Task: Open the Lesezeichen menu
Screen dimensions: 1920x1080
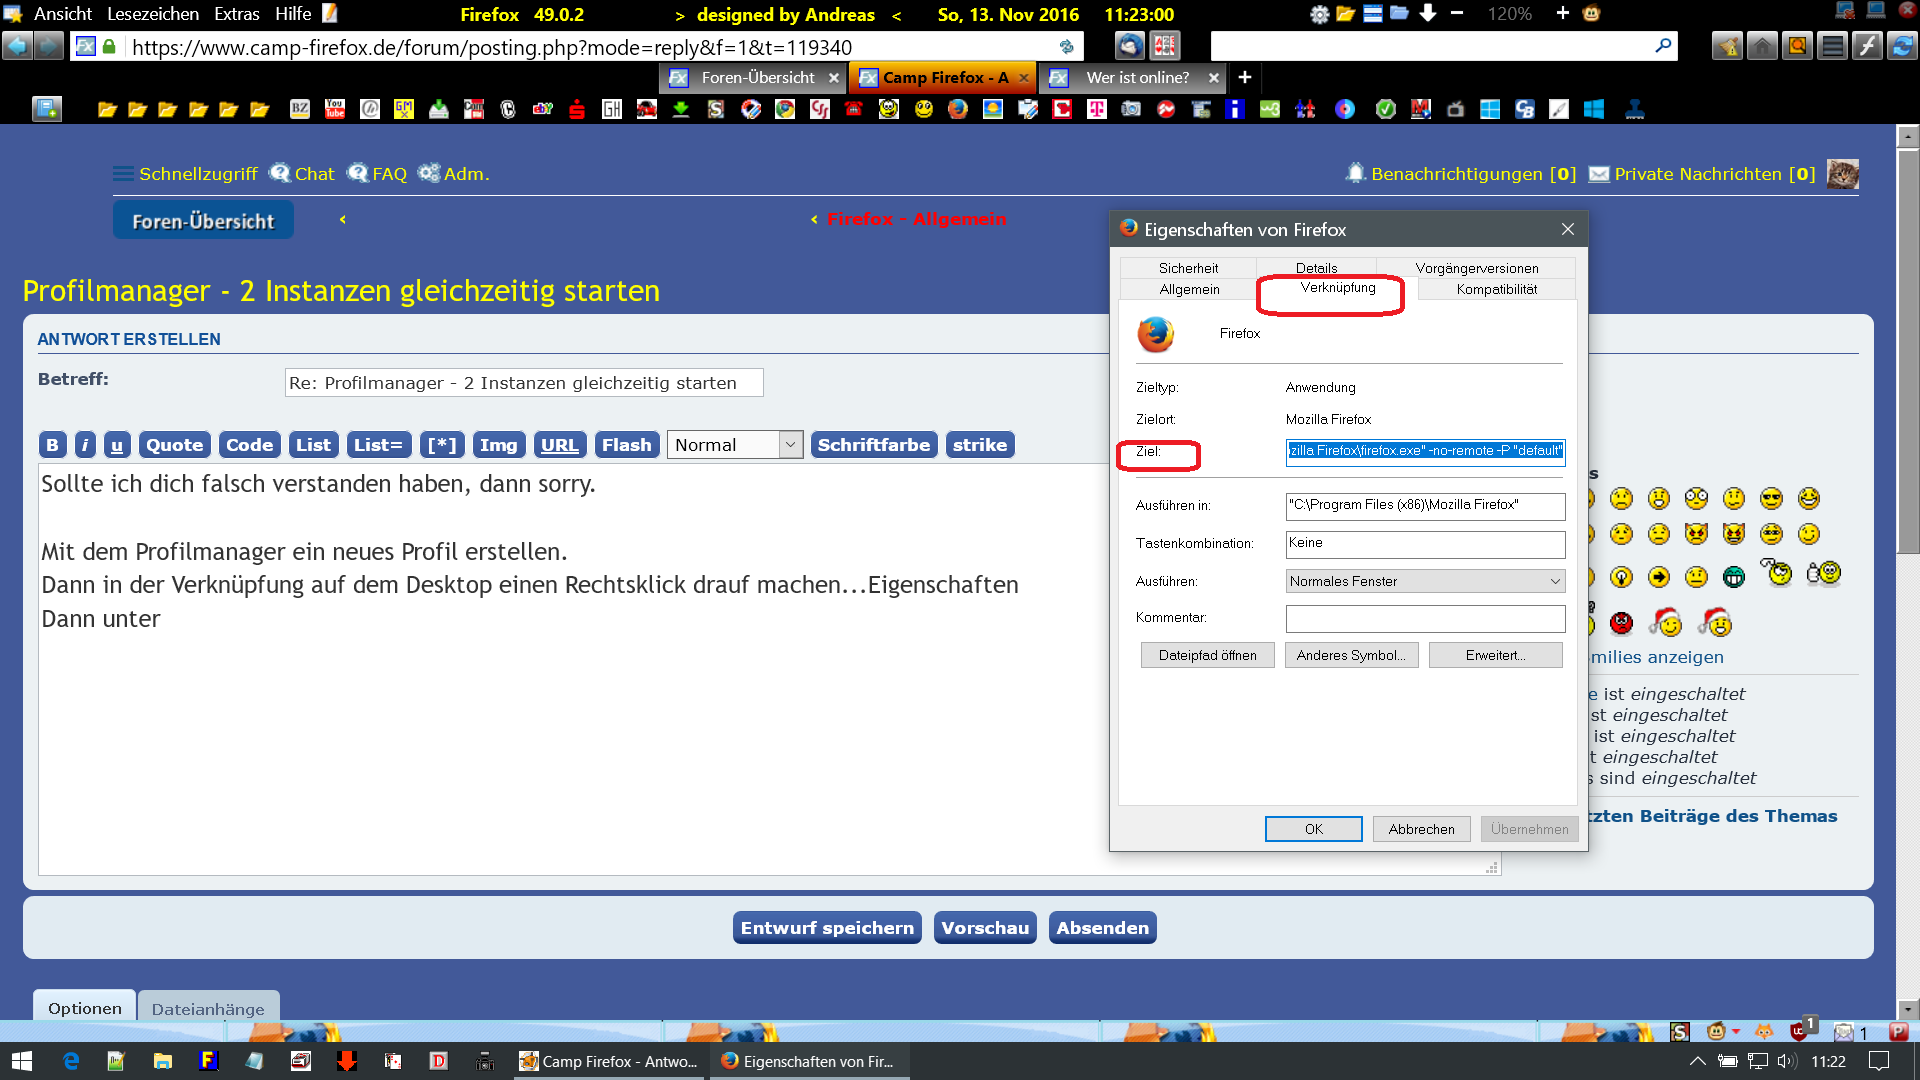Action: click(x=152, y=14)
